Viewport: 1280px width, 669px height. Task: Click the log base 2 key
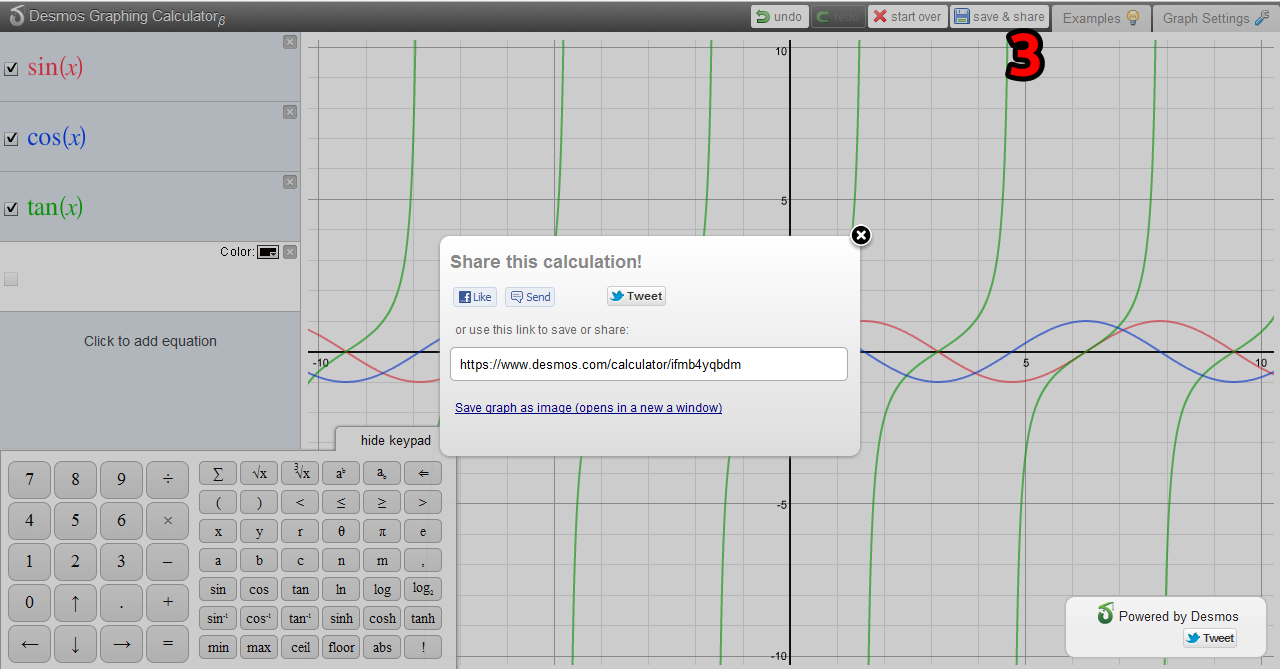423,589
